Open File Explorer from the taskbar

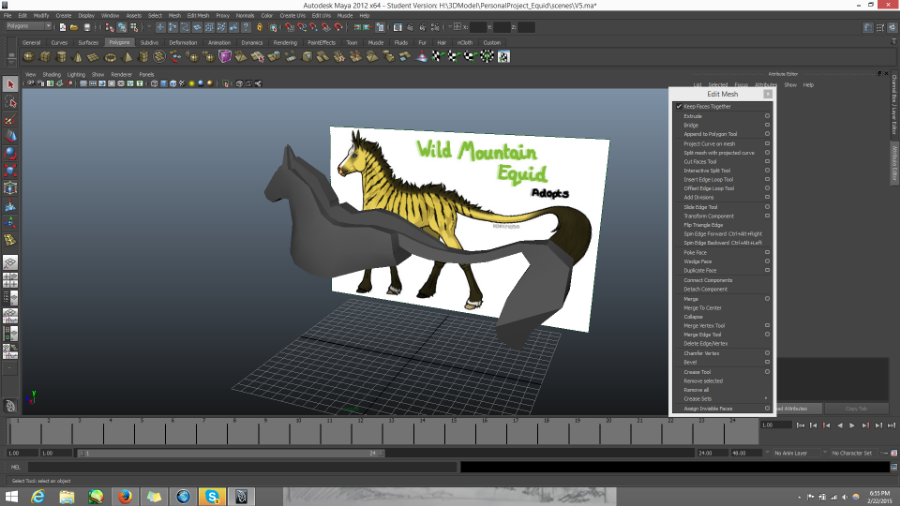[x=67, y=497]
